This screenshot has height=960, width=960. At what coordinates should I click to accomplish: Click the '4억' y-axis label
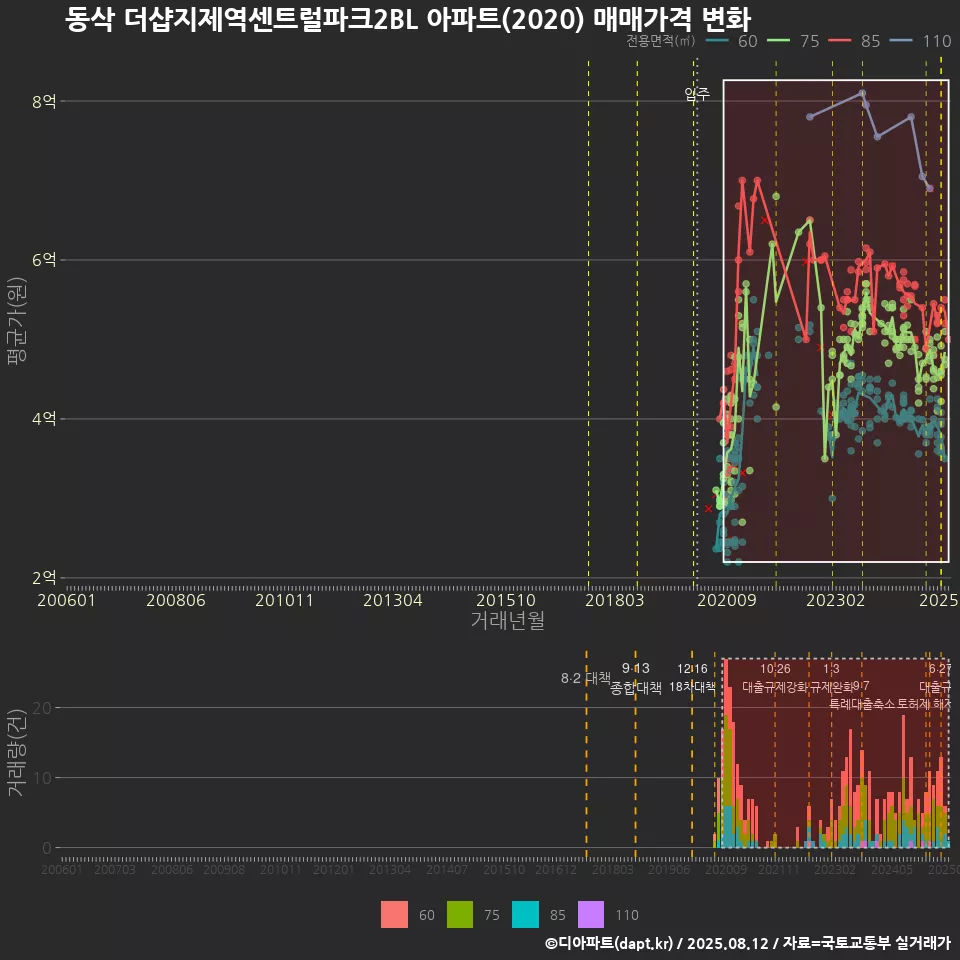[x=44, y=419]
